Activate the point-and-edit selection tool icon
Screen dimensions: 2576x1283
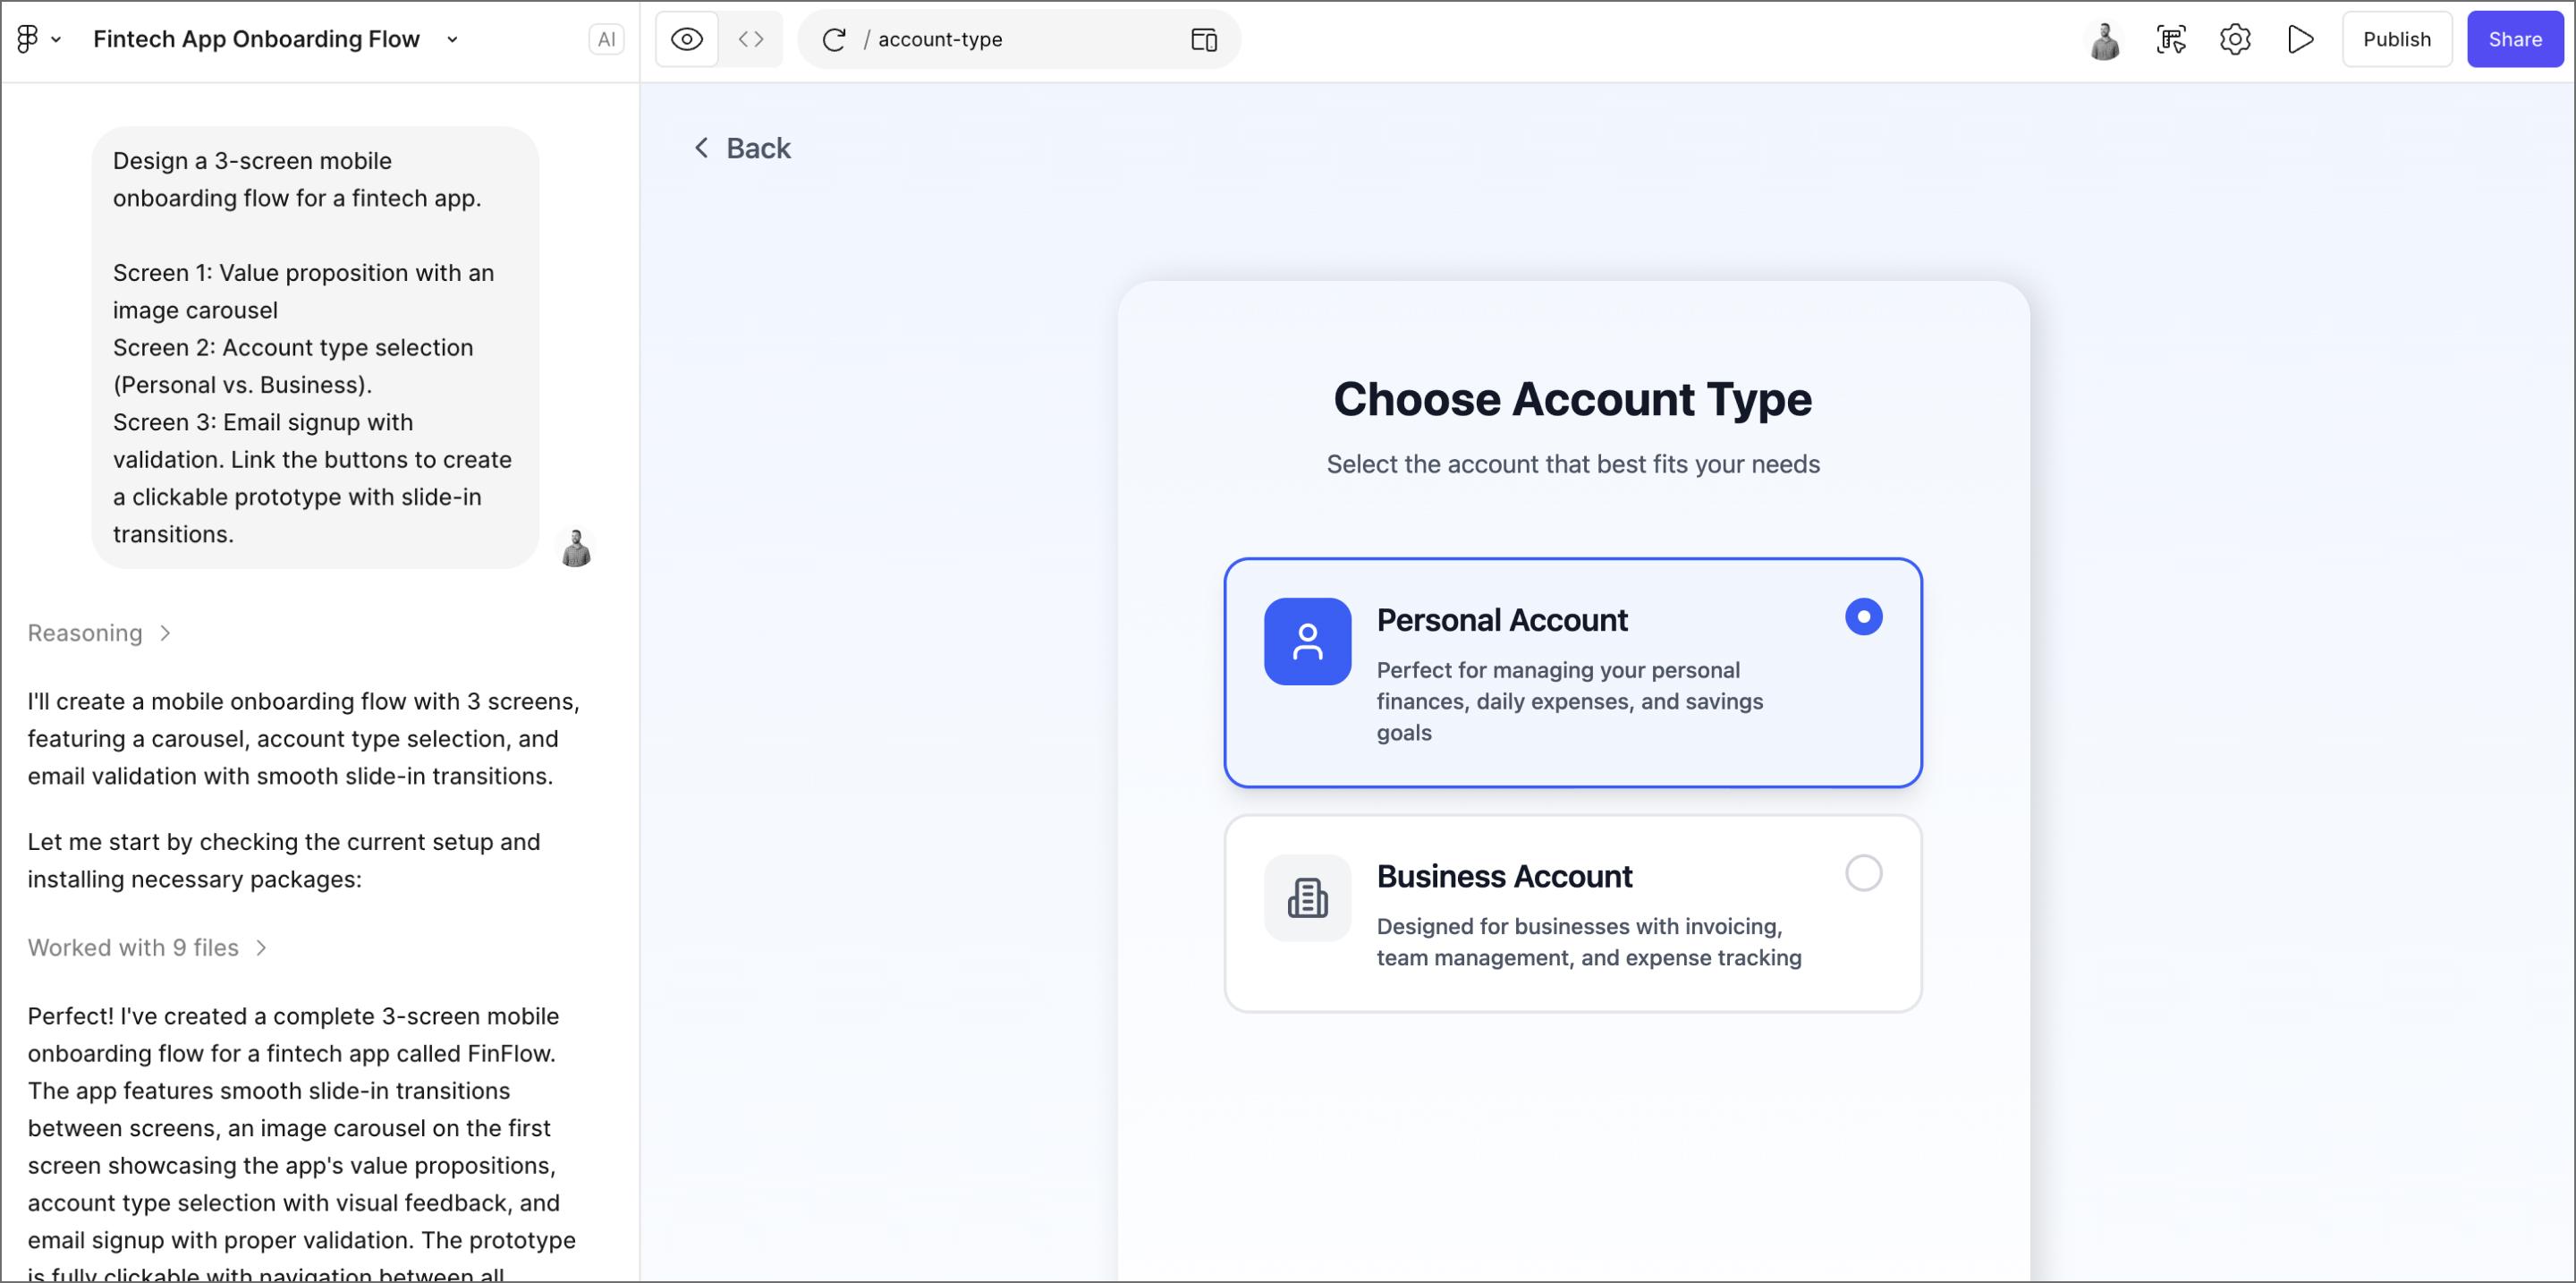[x=2171, y=39]
